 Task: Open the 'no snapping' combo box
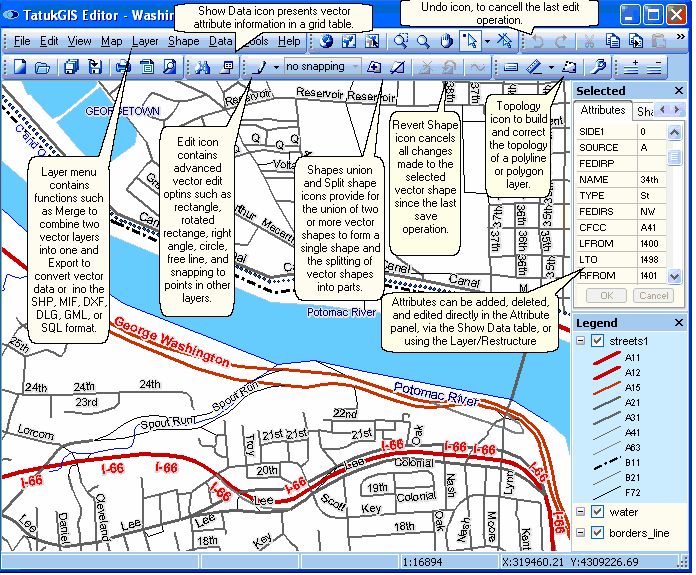[322, 67]
